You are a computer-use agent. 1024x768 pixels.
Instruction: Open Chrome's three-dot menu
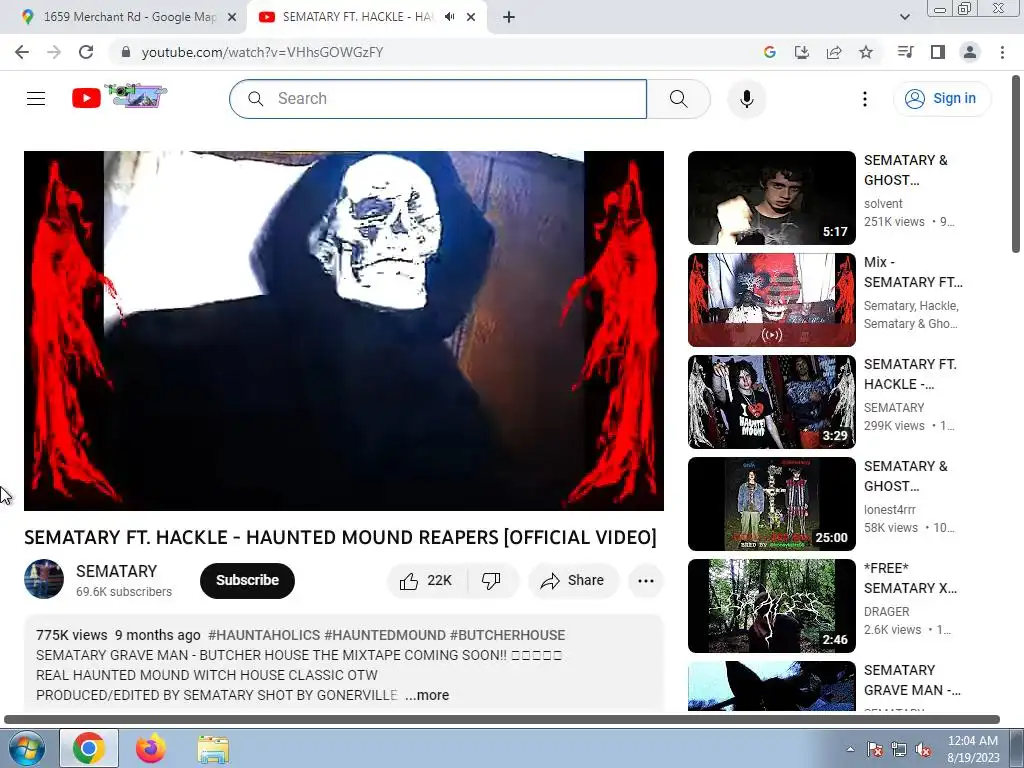coord(1002,52)
